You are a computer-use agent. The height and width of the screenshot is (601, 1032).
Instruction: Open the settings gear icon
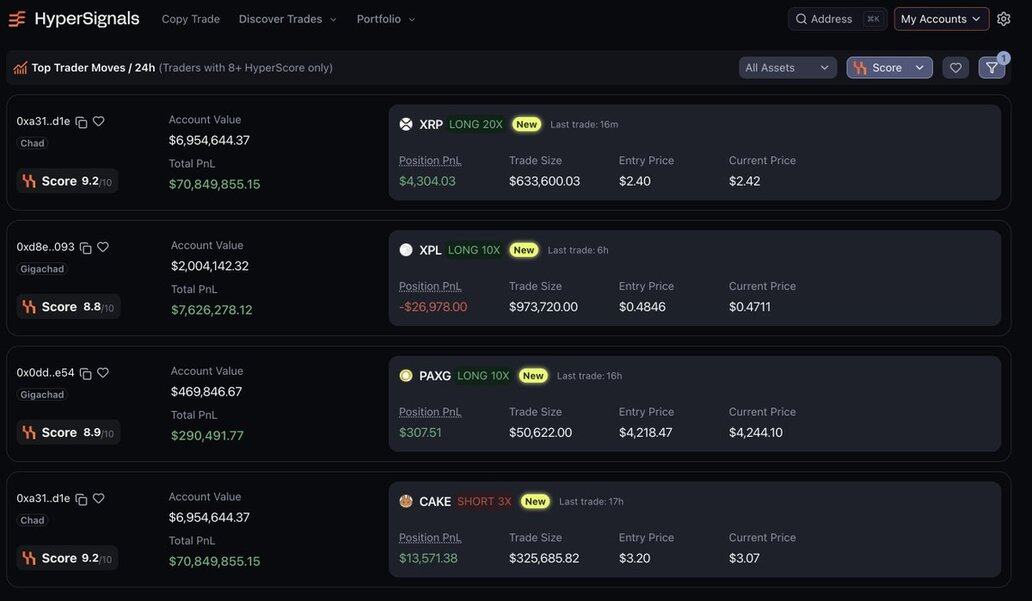(x=1004, y=19)
